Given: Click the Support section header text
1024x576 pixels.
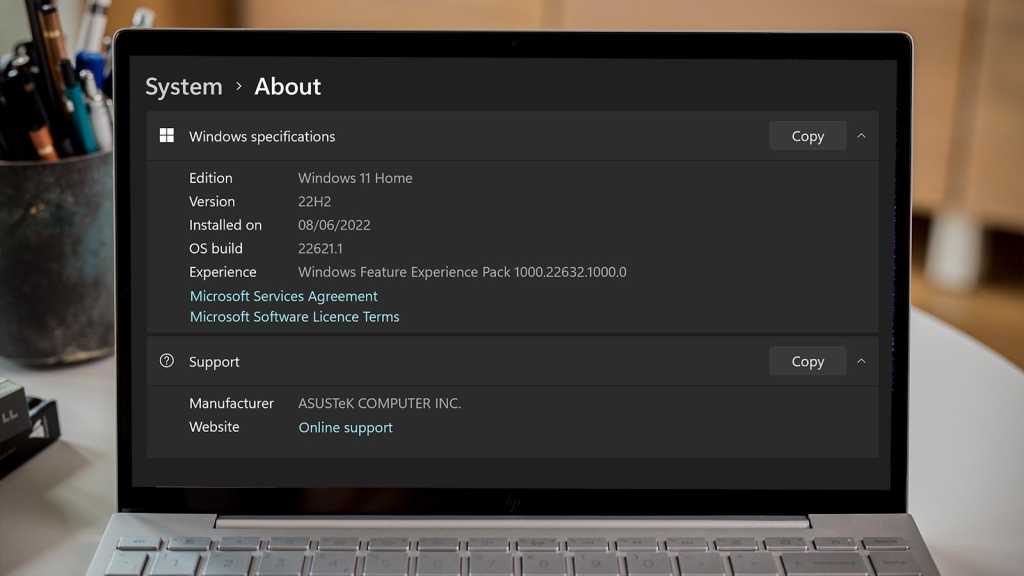Looking at the screenshot, I should pyautogui.click(x=214, y=362).
